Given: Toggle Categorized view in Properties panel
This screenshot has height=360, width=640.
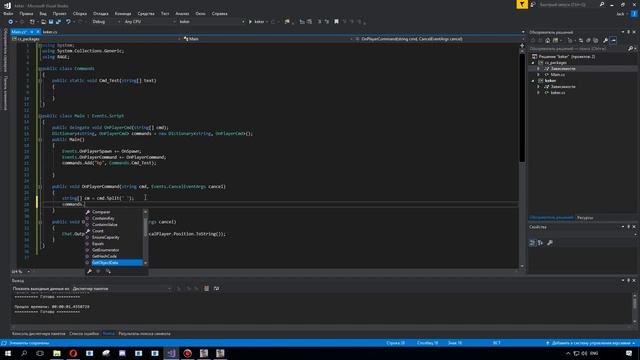Looking at the screenshot, I should coord(532,243).
